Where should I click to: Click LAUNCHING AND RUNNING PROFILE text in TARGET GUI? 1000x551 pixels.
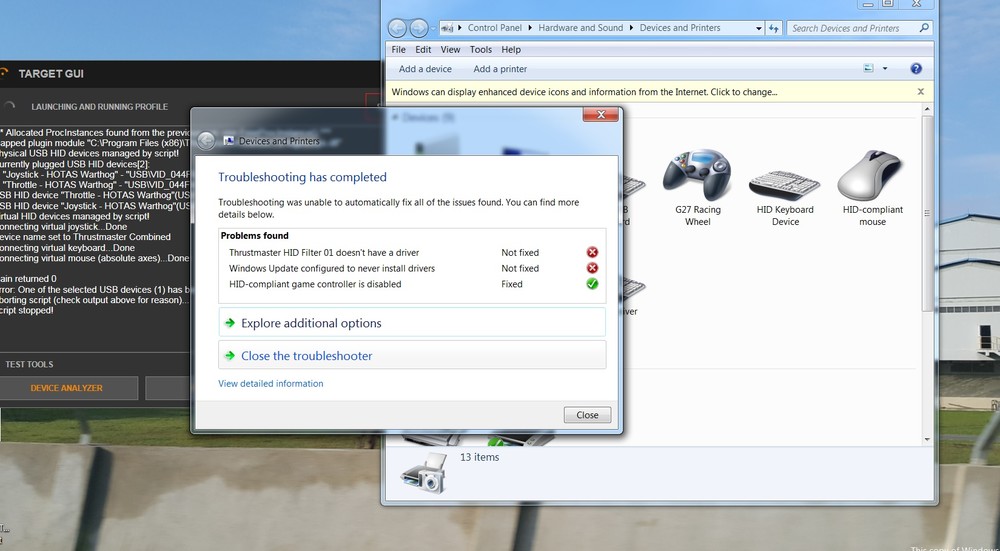click(x=99, y=107)
